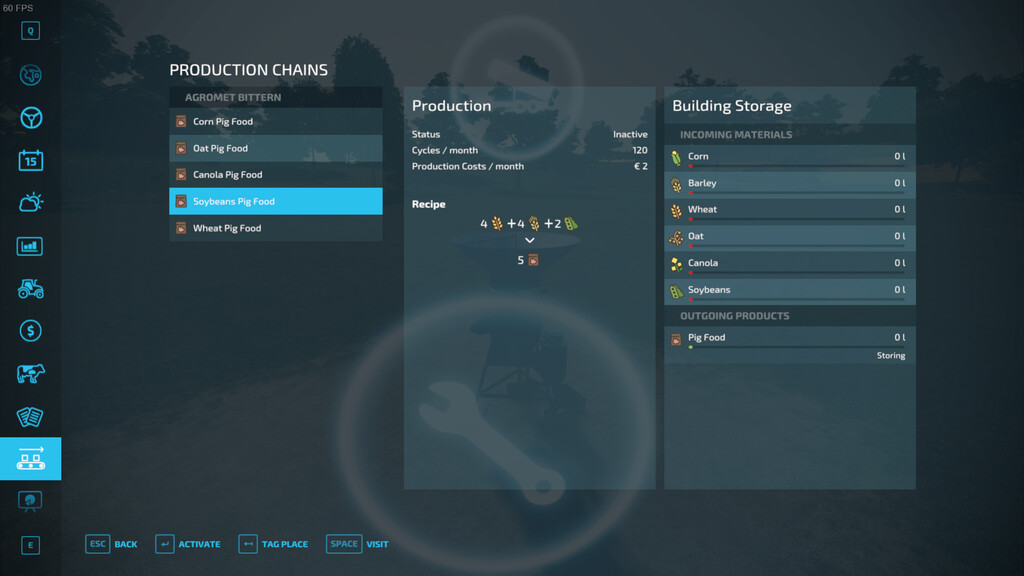Click the Corn fill level bar
Image resolution: width=1024 pixels, height=576 pixels.
(797, 166)
